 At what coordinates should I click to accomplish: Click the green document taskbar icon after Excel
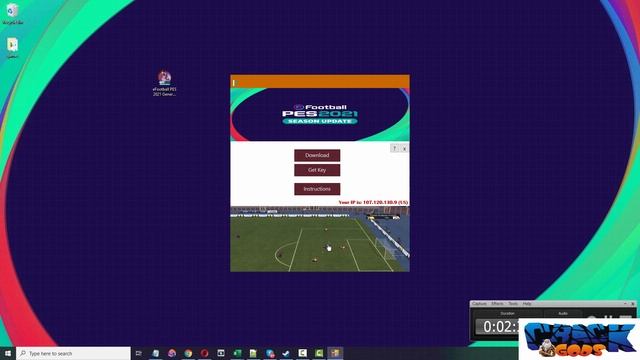tap(253, 353)
